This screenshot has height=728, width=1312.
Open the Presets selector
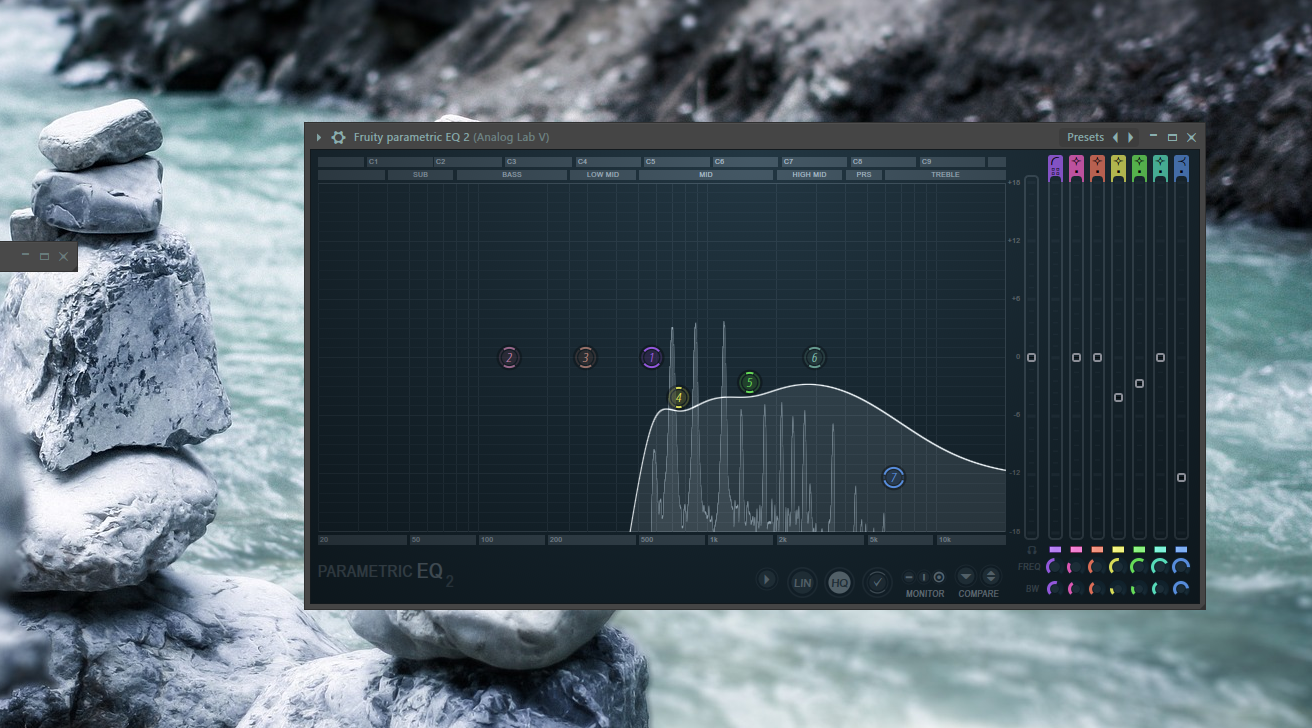1085,137
